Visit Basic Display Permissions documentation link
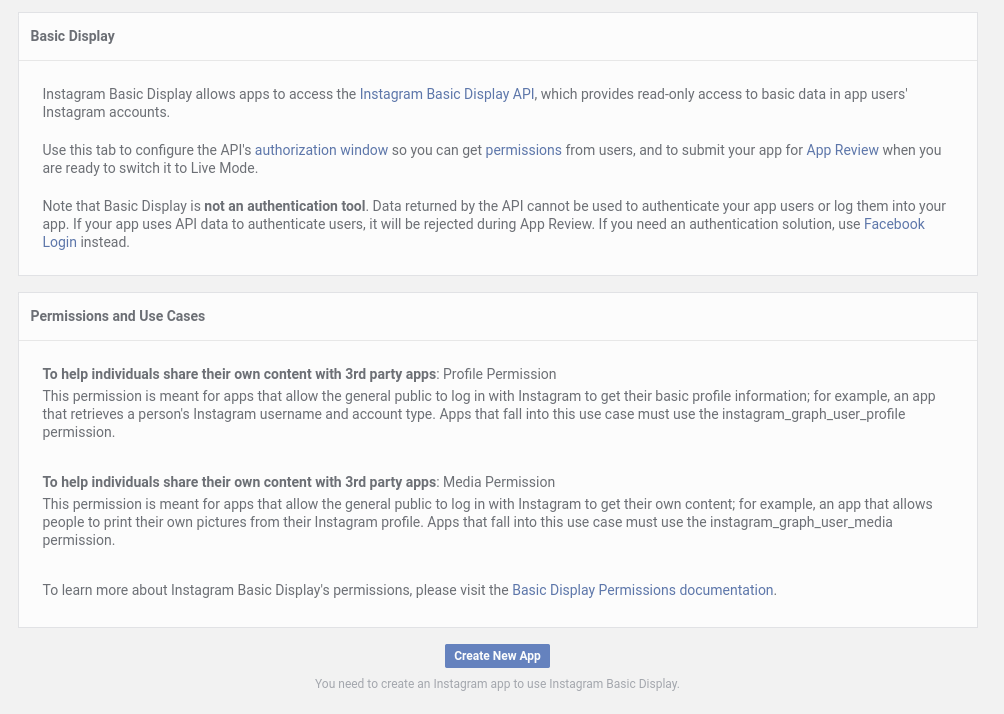 tap(642, 590)
